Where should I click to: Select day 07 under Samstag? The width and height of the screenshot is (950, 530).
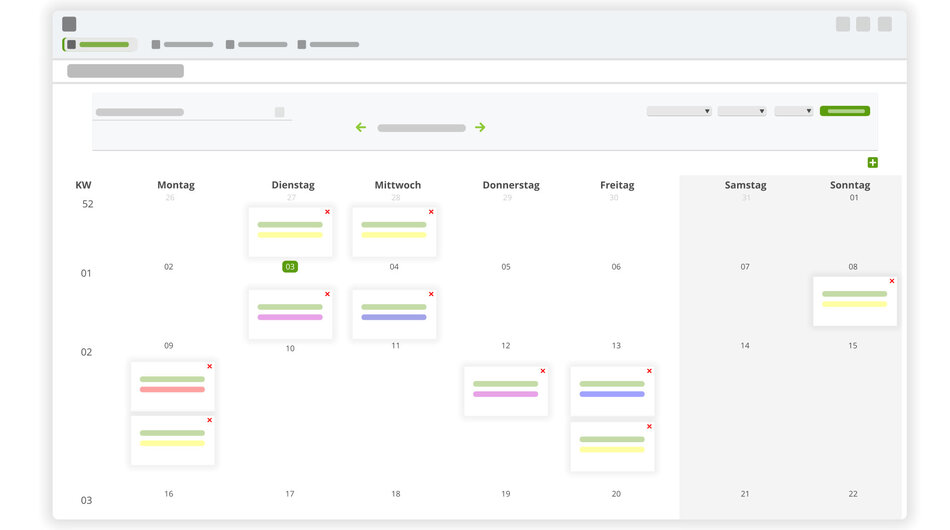(745, 267)
